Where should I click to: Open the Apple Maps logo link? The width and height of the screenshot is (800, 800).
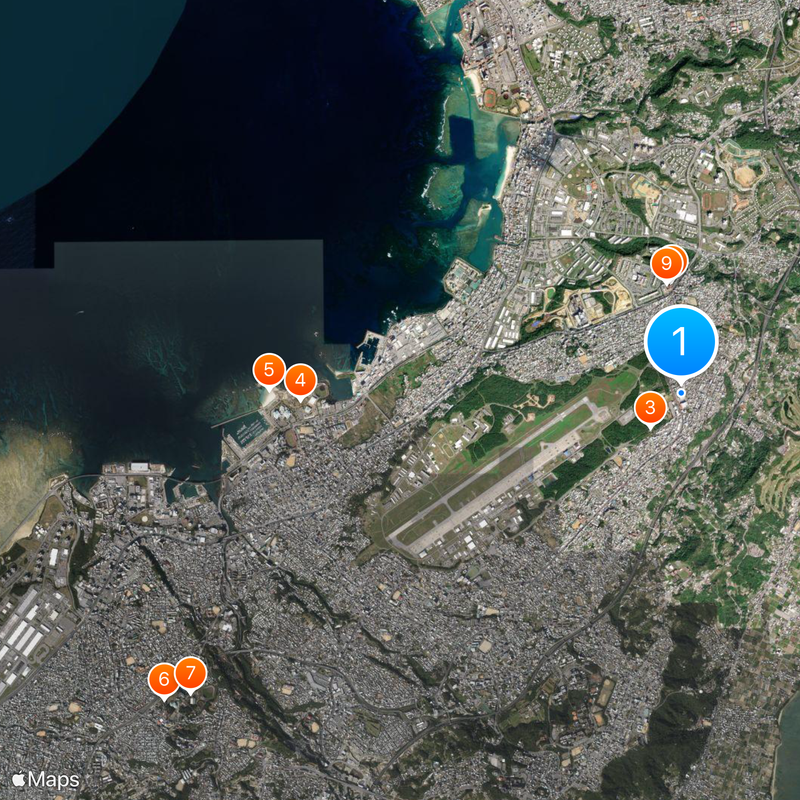click(45, 778)
